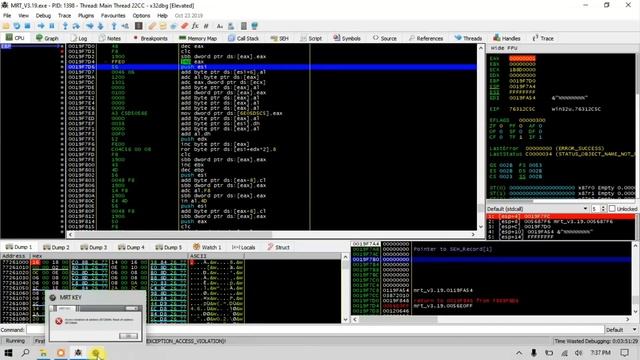
Task: Click the Hide FPU button
Action: coord(504,48)
